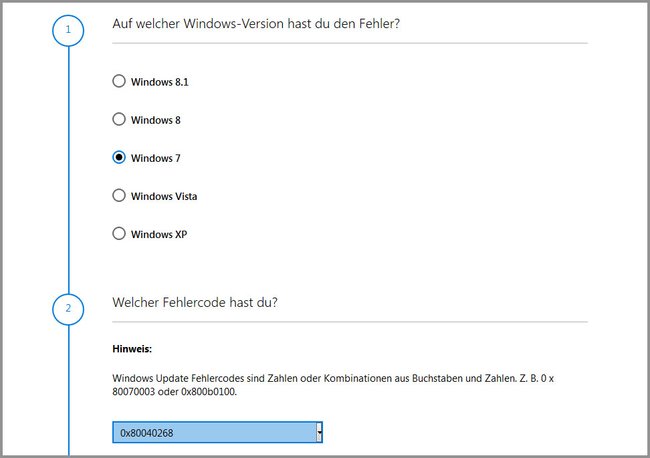Select the Windows 8.1 radio button
The image size is (650, 458).
[x=119, y=81]
